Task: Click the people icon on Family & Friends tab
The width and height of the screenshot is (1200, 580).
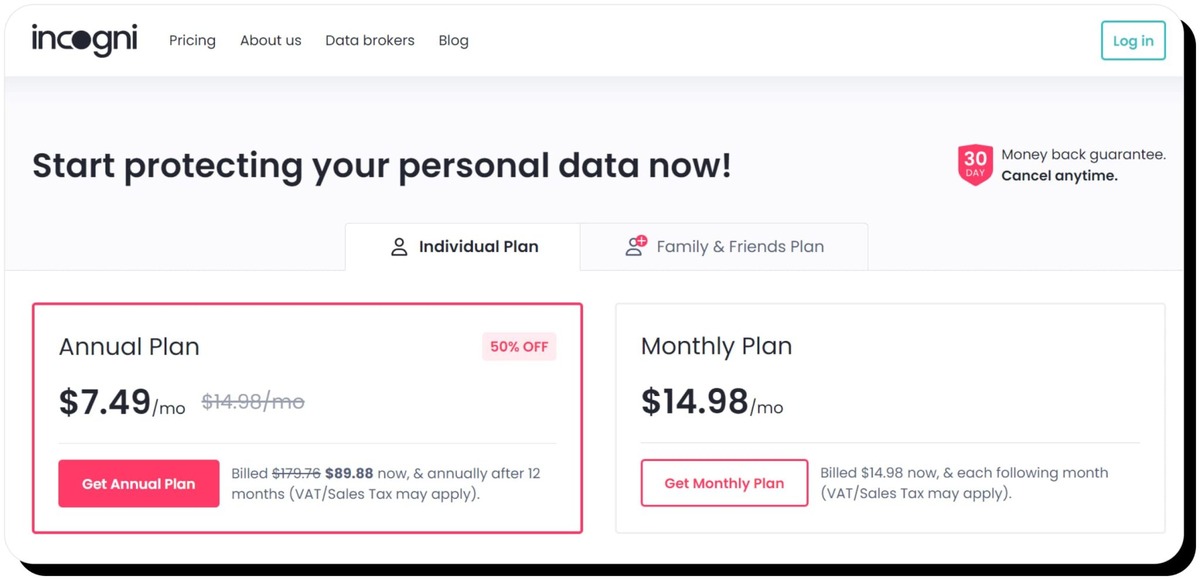Action: click(636, 246)
